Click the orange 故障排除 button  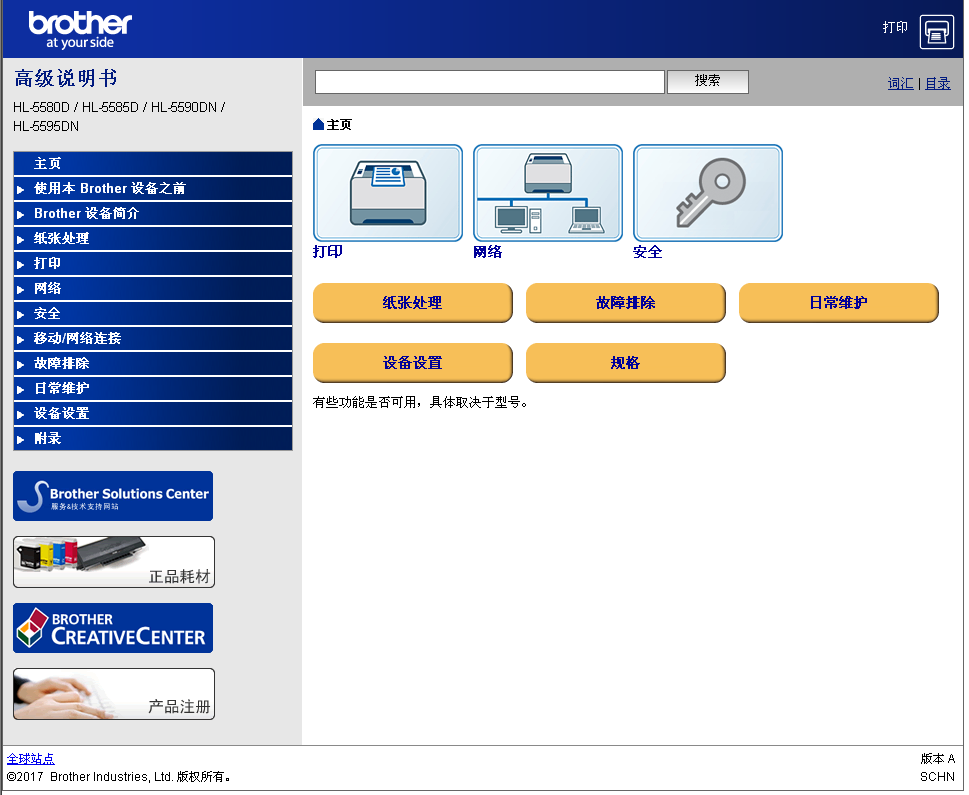[625, 302]
